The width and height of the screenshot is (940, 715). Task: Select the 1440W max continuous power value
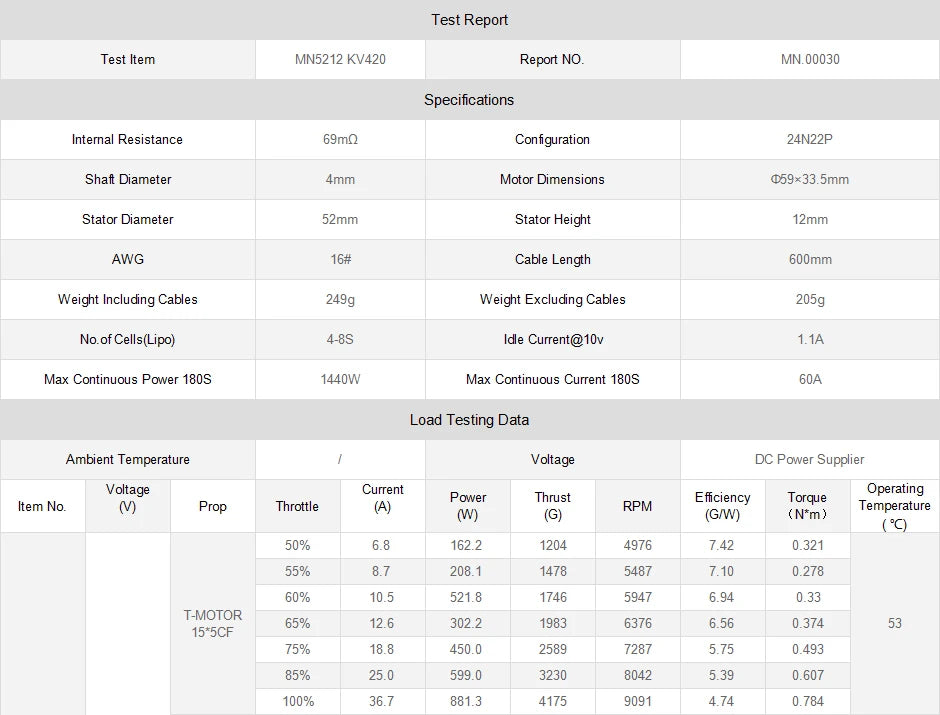[340, 379]
